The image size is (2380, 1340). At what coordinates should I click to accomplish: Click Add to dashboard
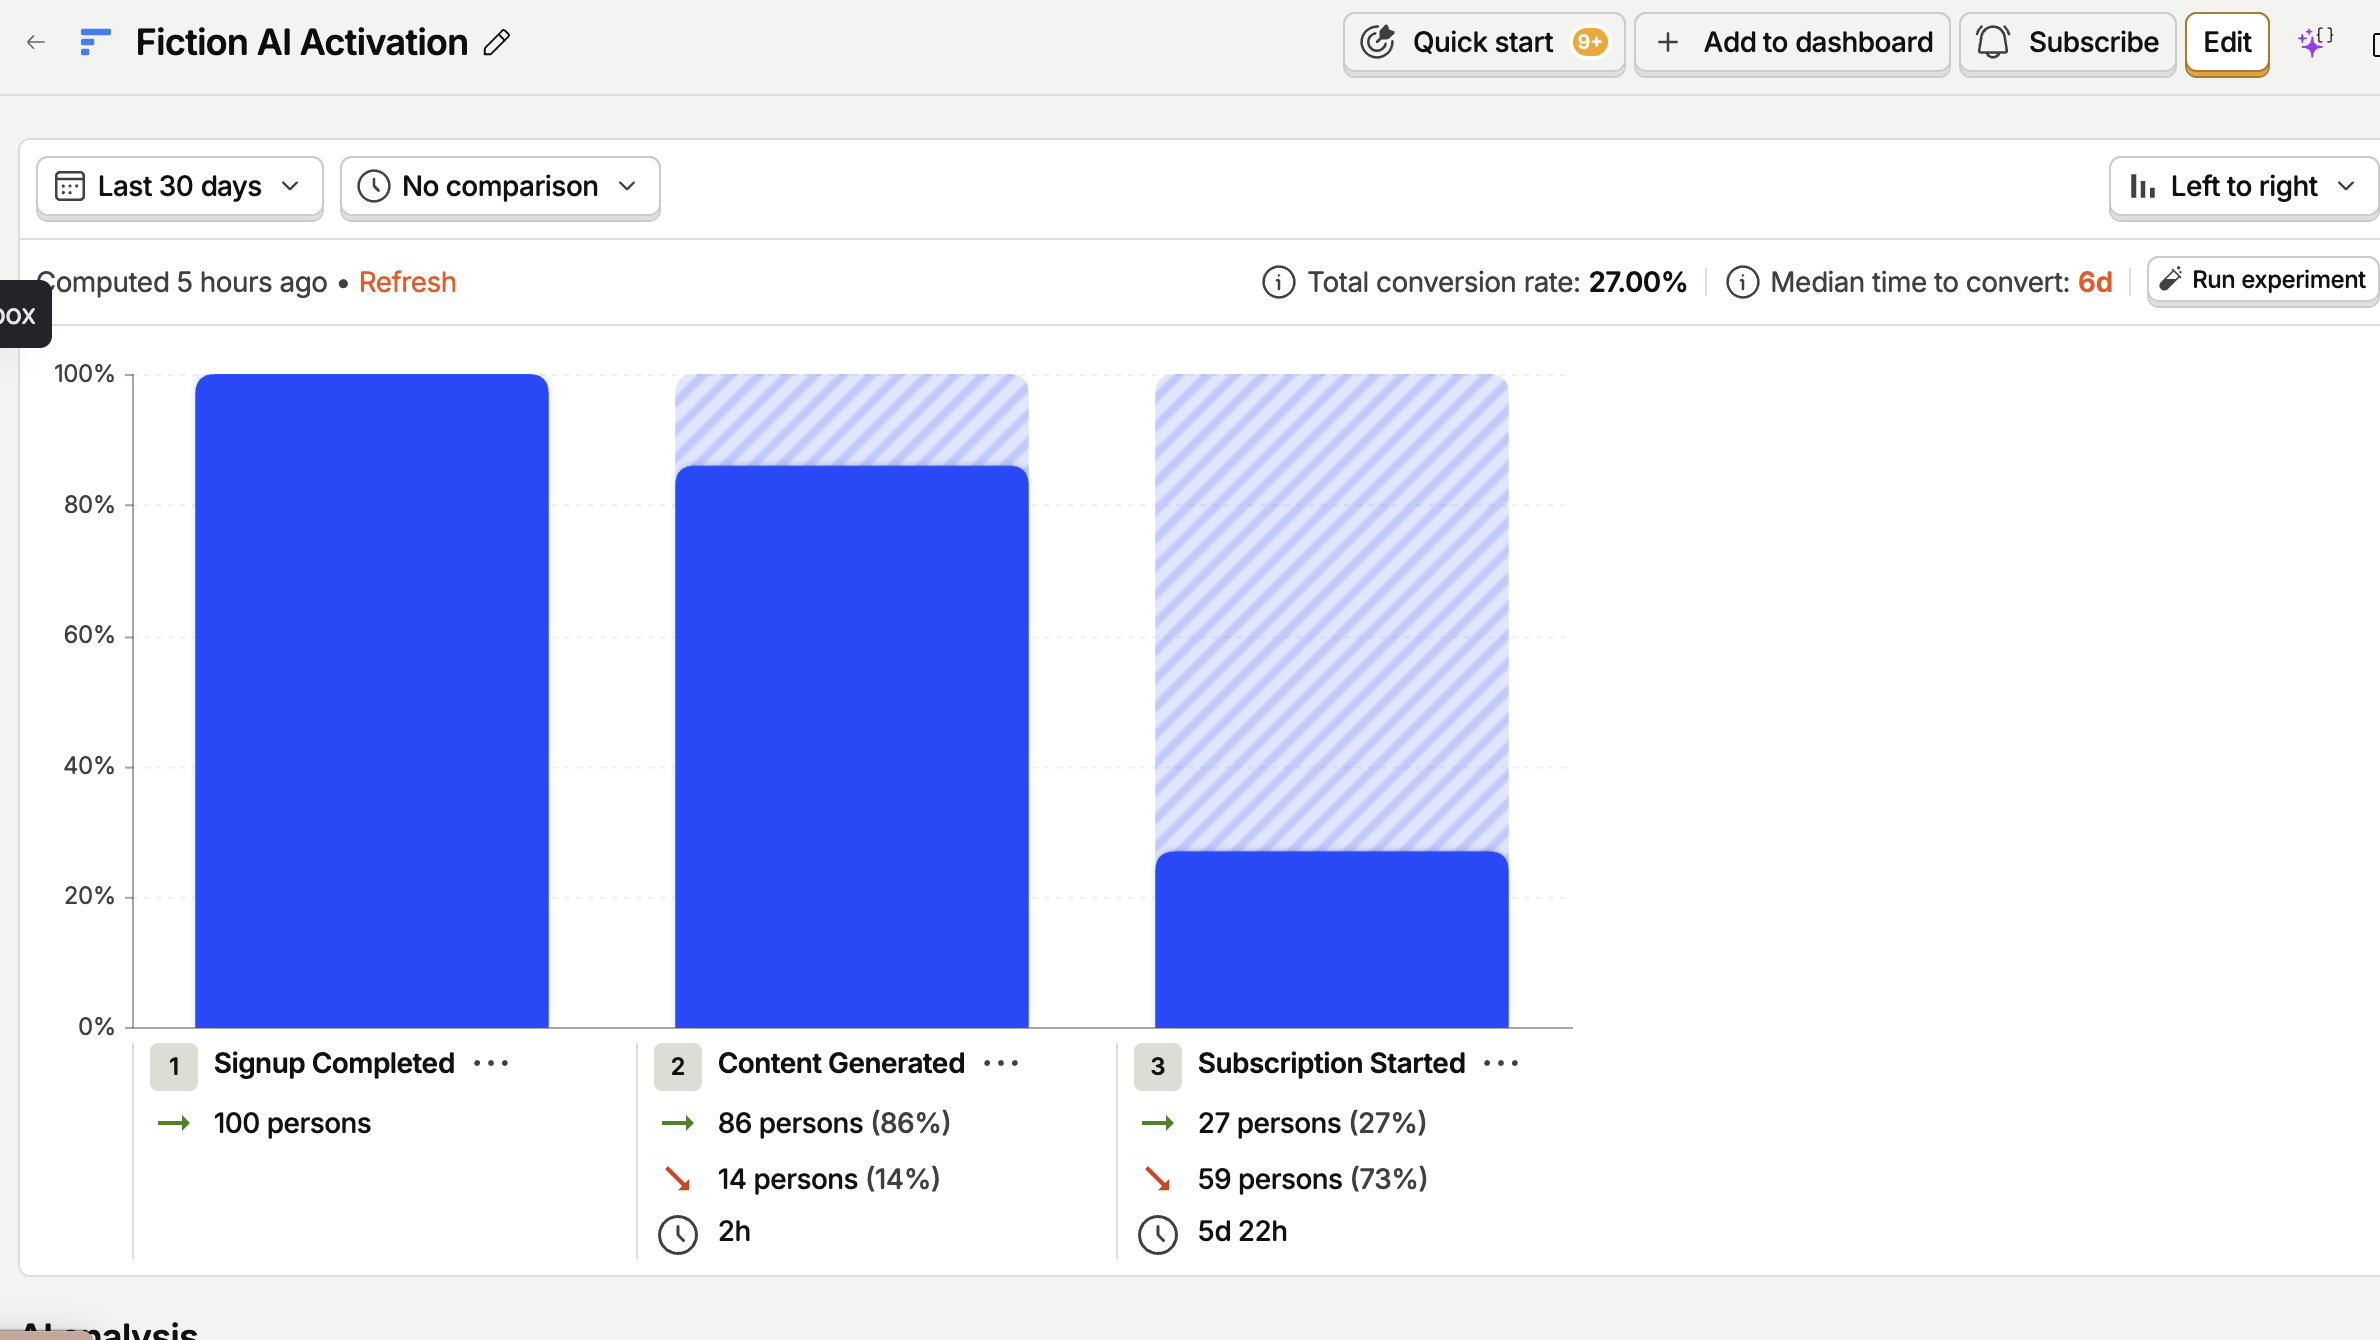pos(1792,43)
